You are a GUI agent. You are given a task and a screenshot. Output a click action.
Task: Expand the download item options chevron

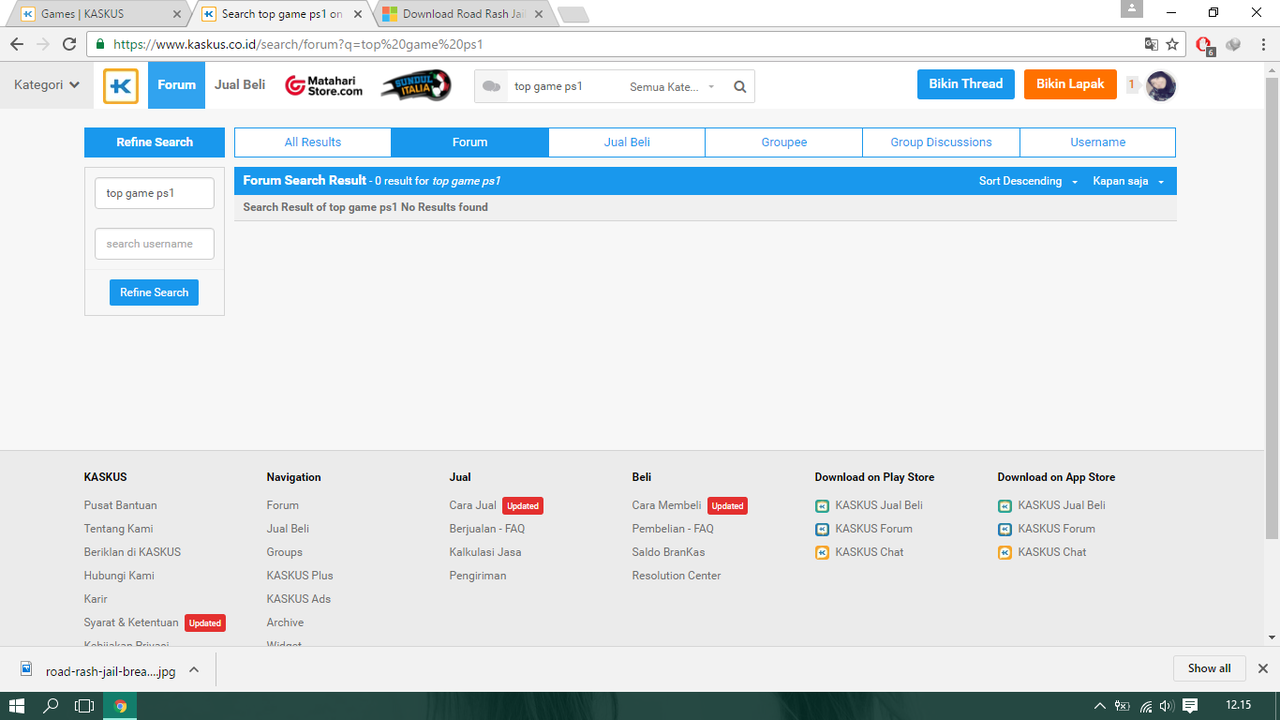[194, 670]
